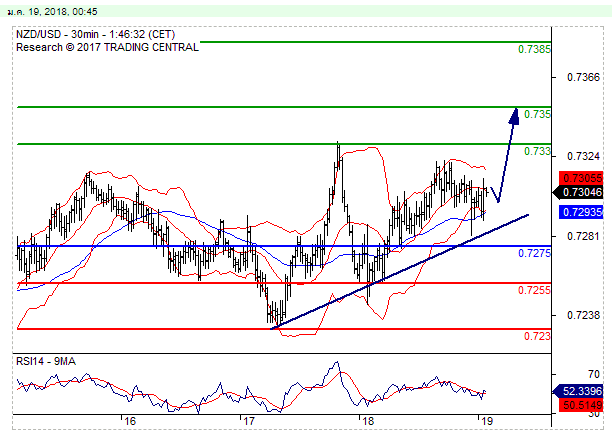Click the green 0.7385 resistance label
This screenshot has width=612, height=444.
click(534, 49)
